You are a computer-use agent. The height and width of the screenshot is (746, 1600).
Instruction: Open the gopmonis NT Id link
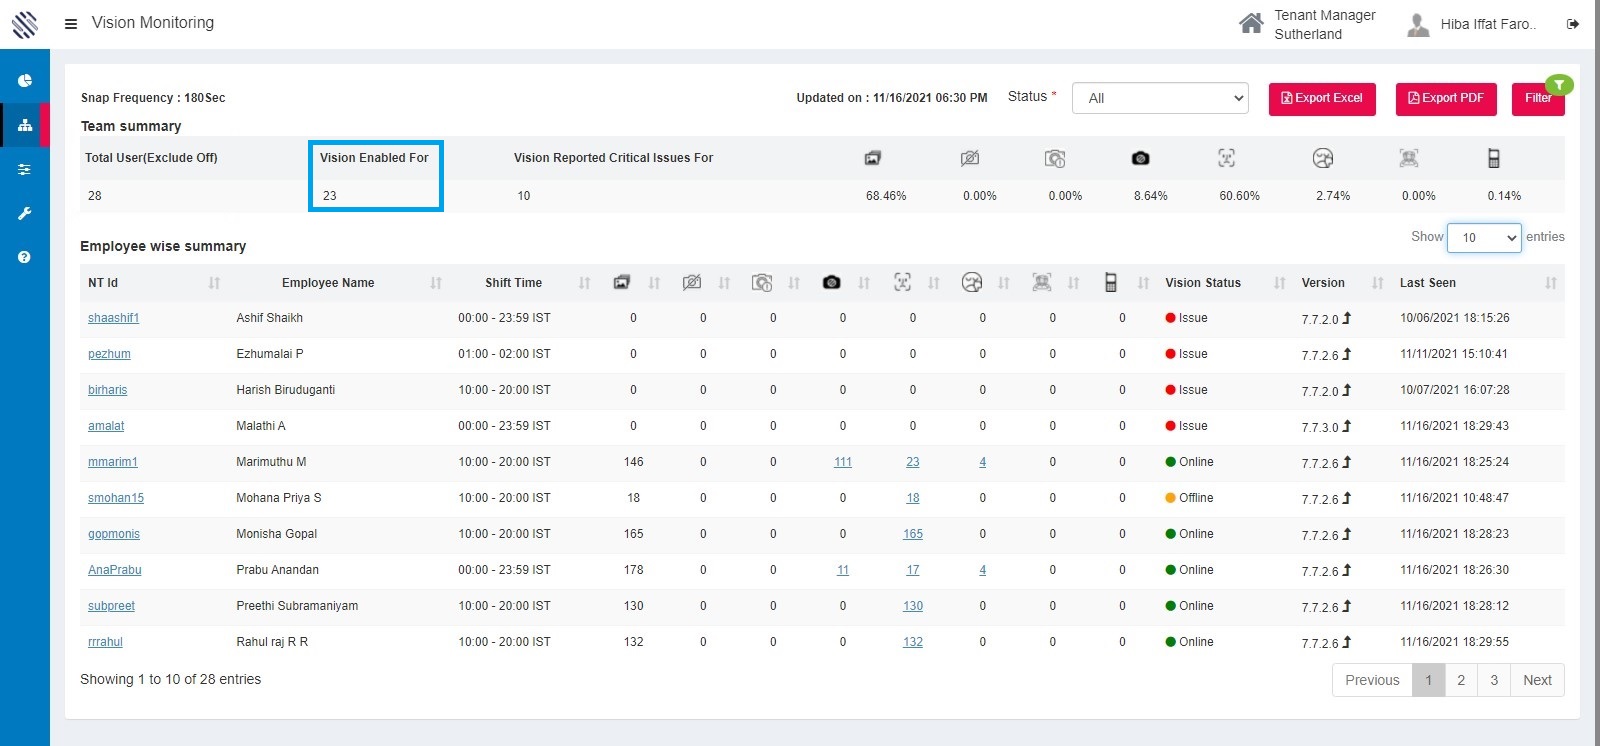point(114,534)
